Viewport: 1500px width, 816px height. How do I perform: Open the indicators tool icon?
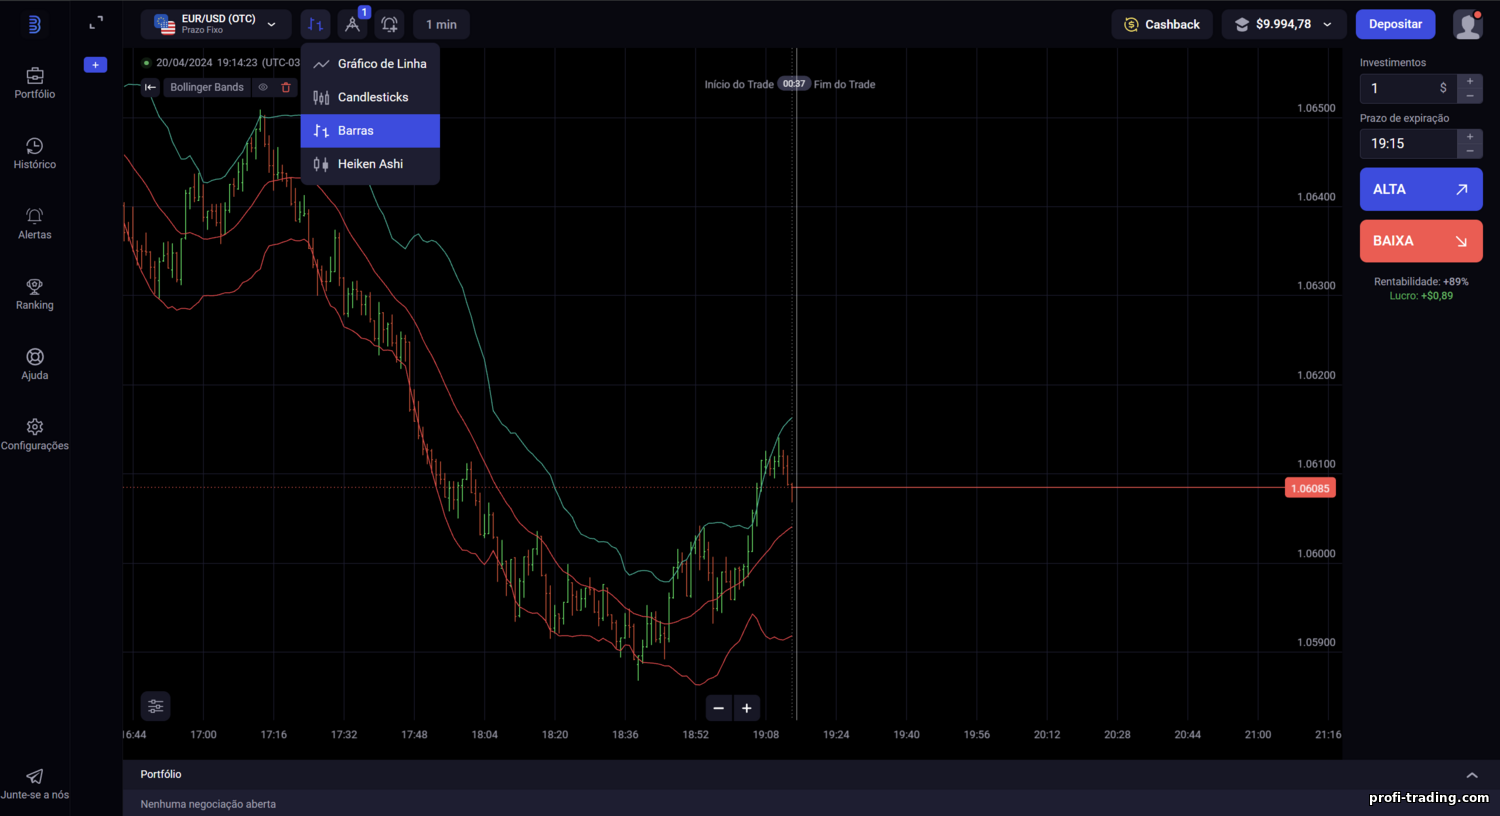point(352,24)
